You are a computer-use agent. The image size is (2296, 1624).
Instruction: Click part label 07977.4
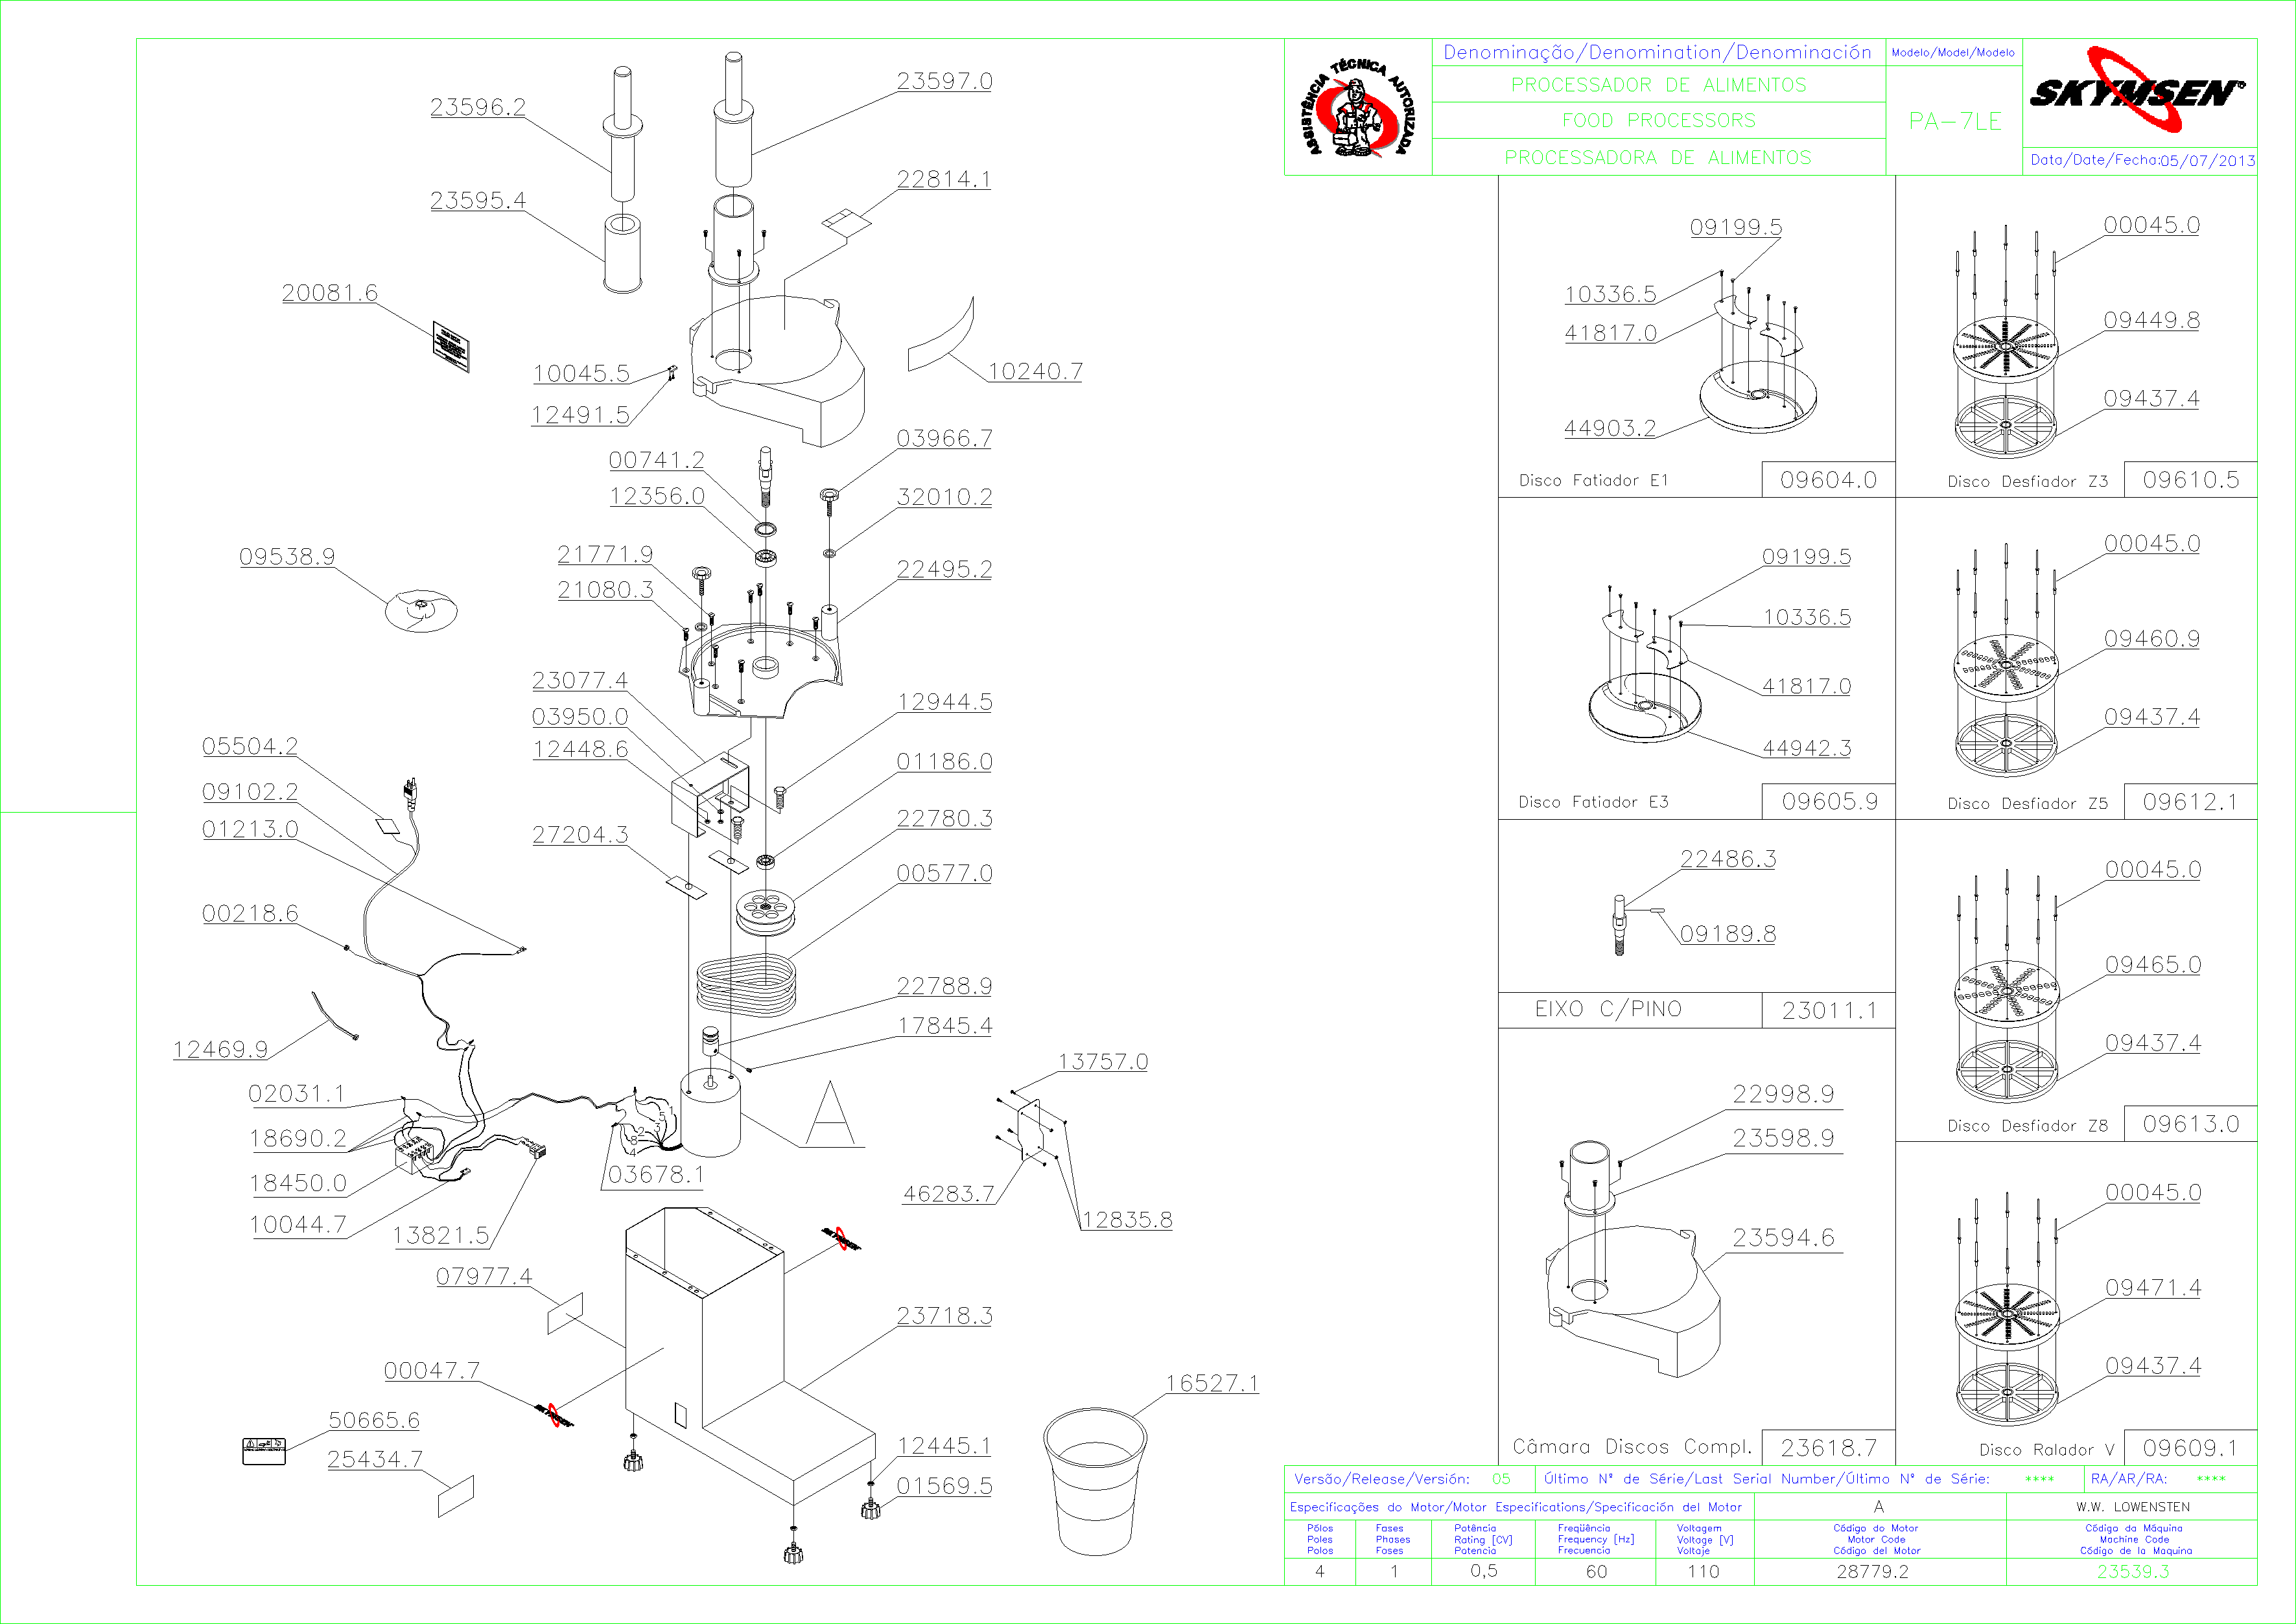click(x=484, y=1277)
